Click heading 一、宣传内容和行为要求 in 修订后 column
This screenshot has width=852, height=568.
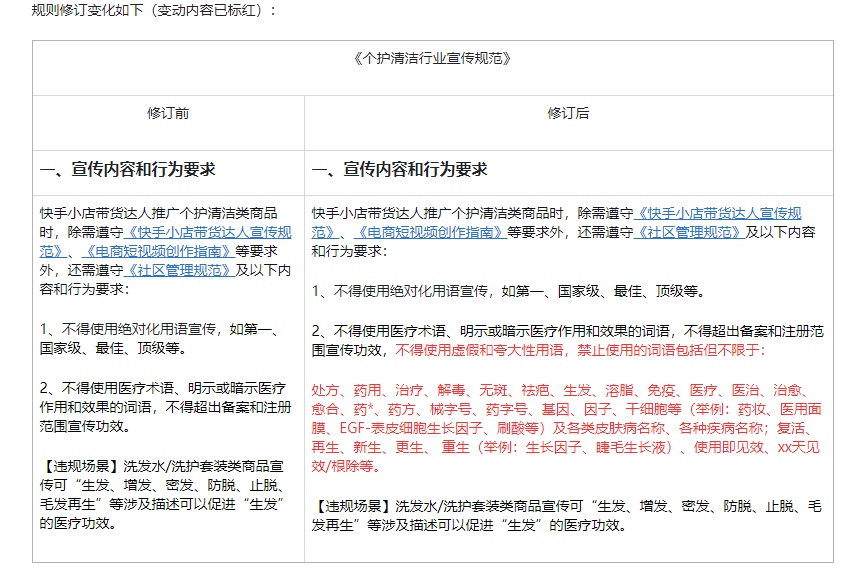tap(400, 170)
